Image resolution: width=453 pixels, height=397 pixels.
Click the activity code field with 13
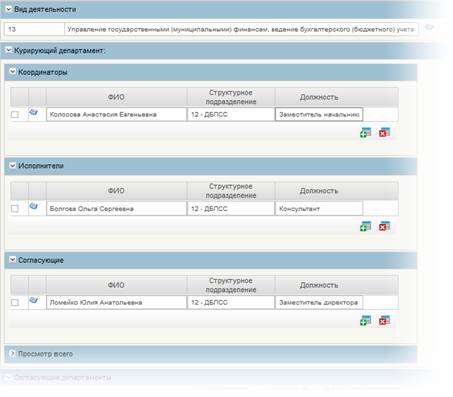tap(34, 29)
